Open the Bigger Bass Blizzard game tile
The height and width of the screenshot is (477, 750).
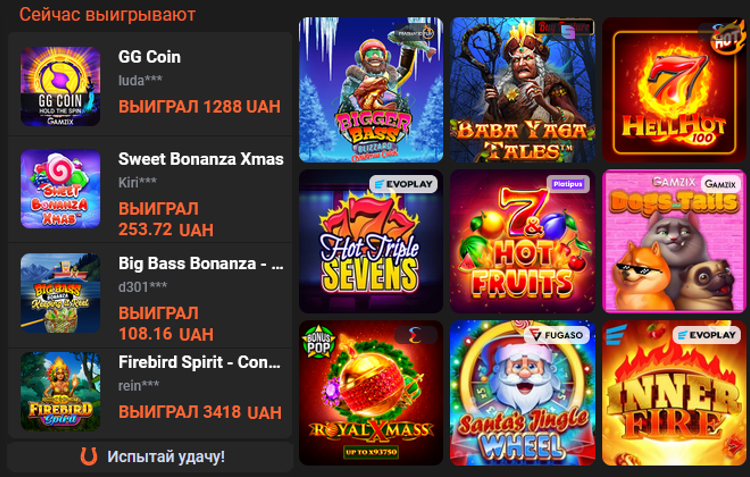pyautogui.click(x=371, y=90)
